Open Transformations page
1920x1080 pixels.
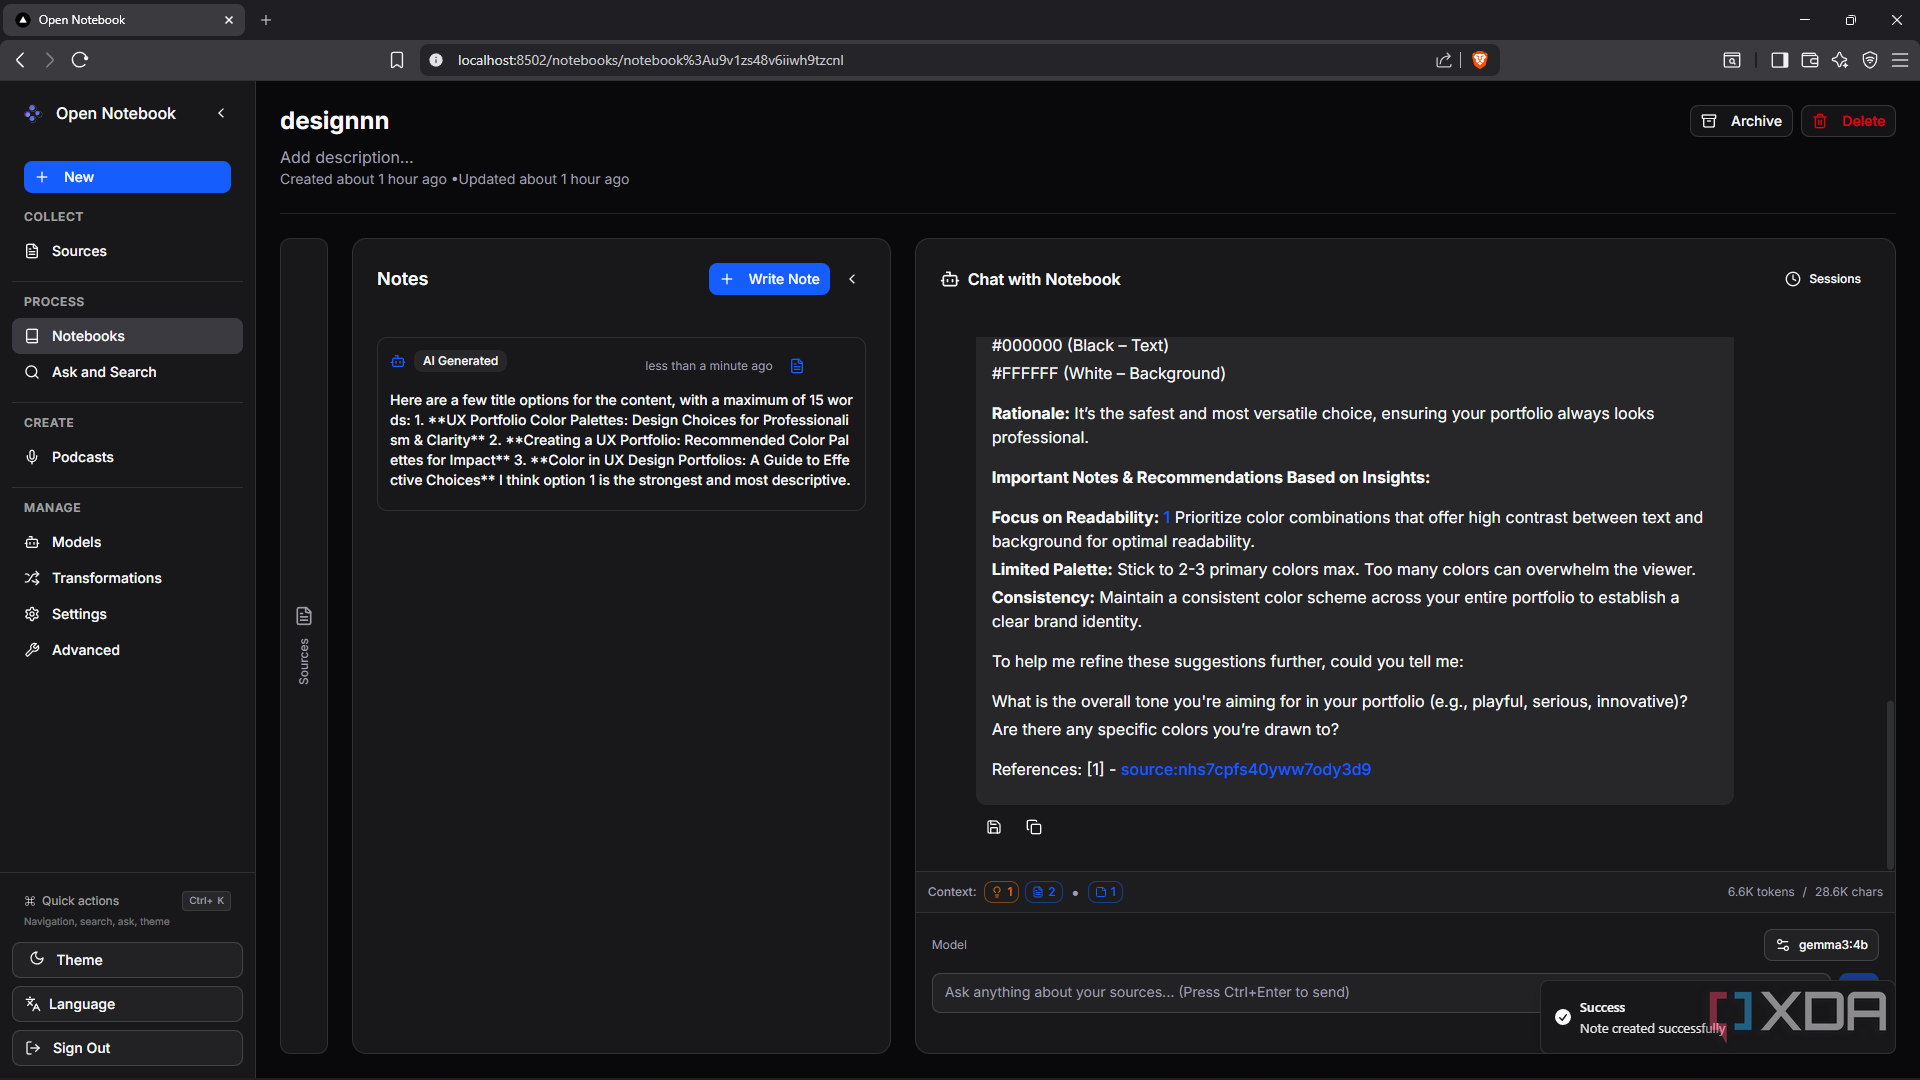pos(127,578)
